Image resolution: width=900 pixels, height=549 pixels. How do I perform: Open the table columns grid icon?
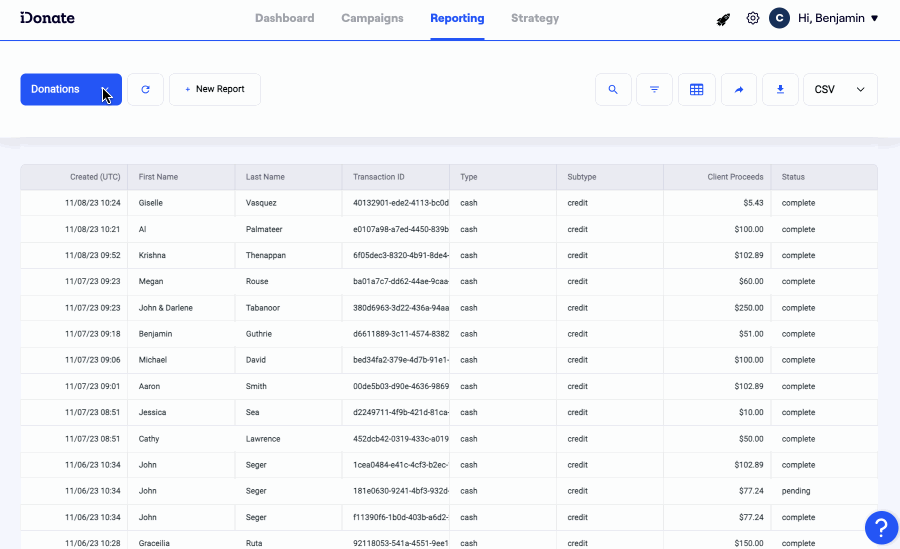(697, 90)
